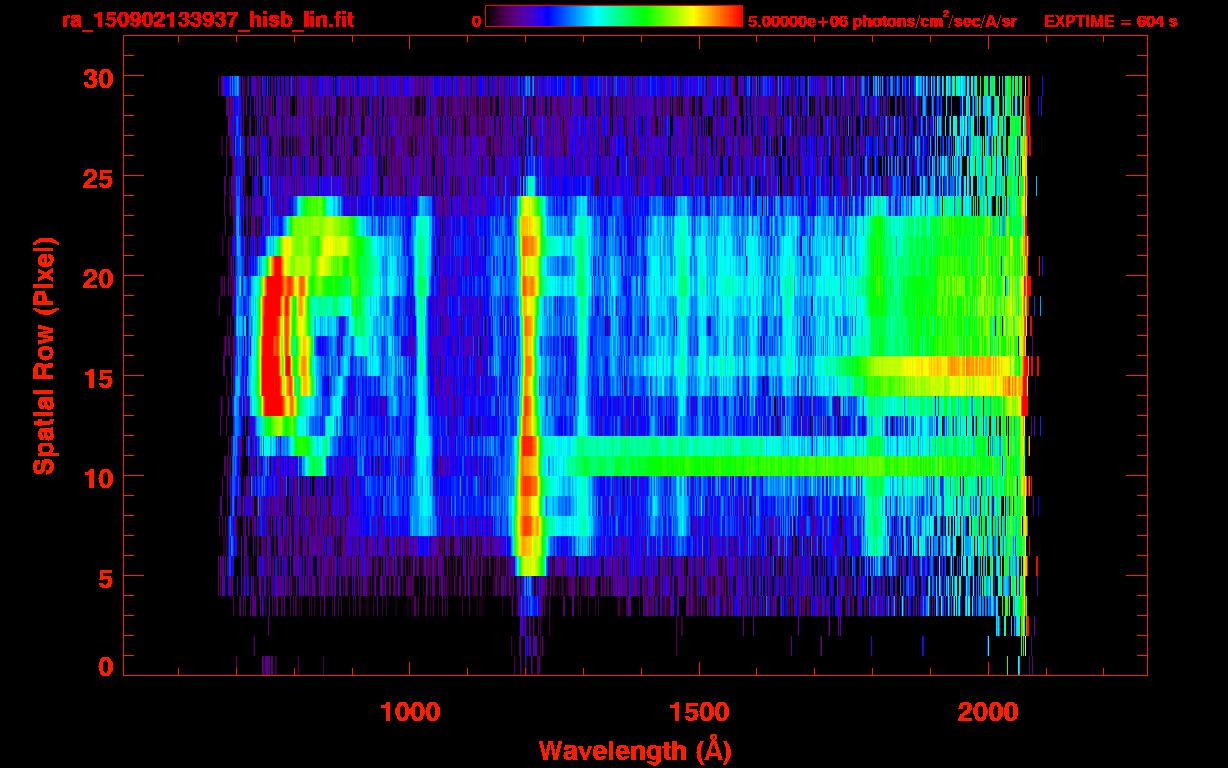The height and width of the screenshot is (768, 1228).
Task: Click the 5.00000e+06 photons units label
Action: (x=882, y=21)
